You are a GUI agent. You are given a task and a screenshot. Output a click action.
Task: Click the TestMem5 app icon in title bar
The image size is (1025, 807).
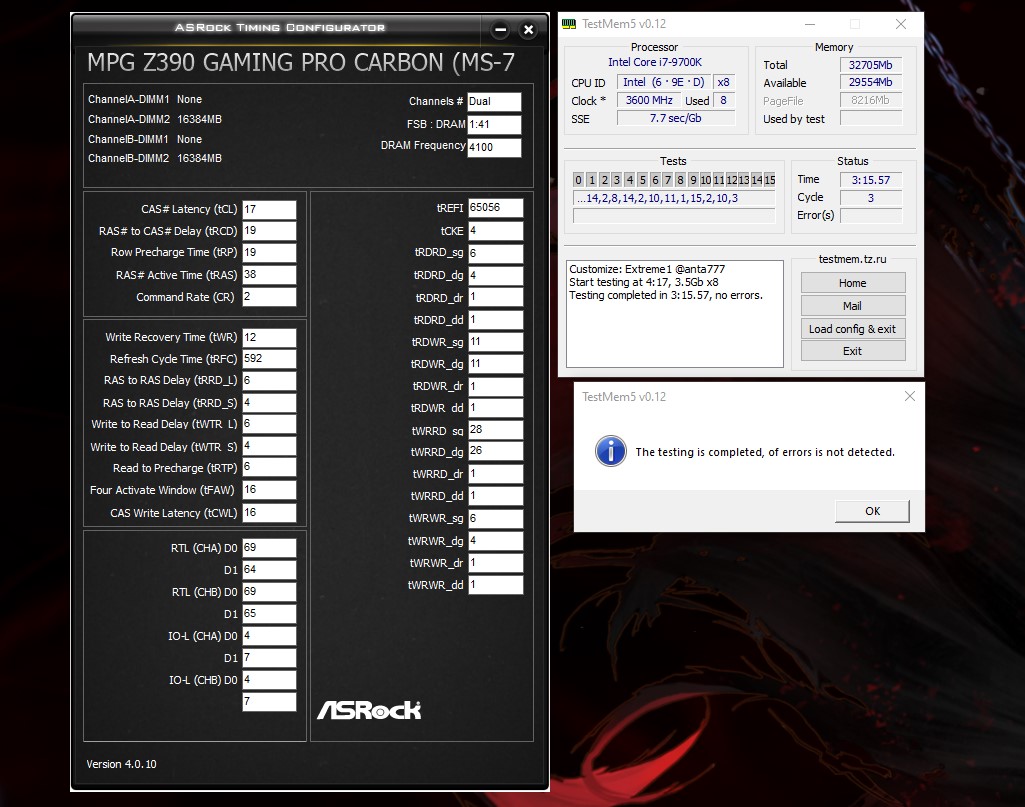click(x=569, y=24)
